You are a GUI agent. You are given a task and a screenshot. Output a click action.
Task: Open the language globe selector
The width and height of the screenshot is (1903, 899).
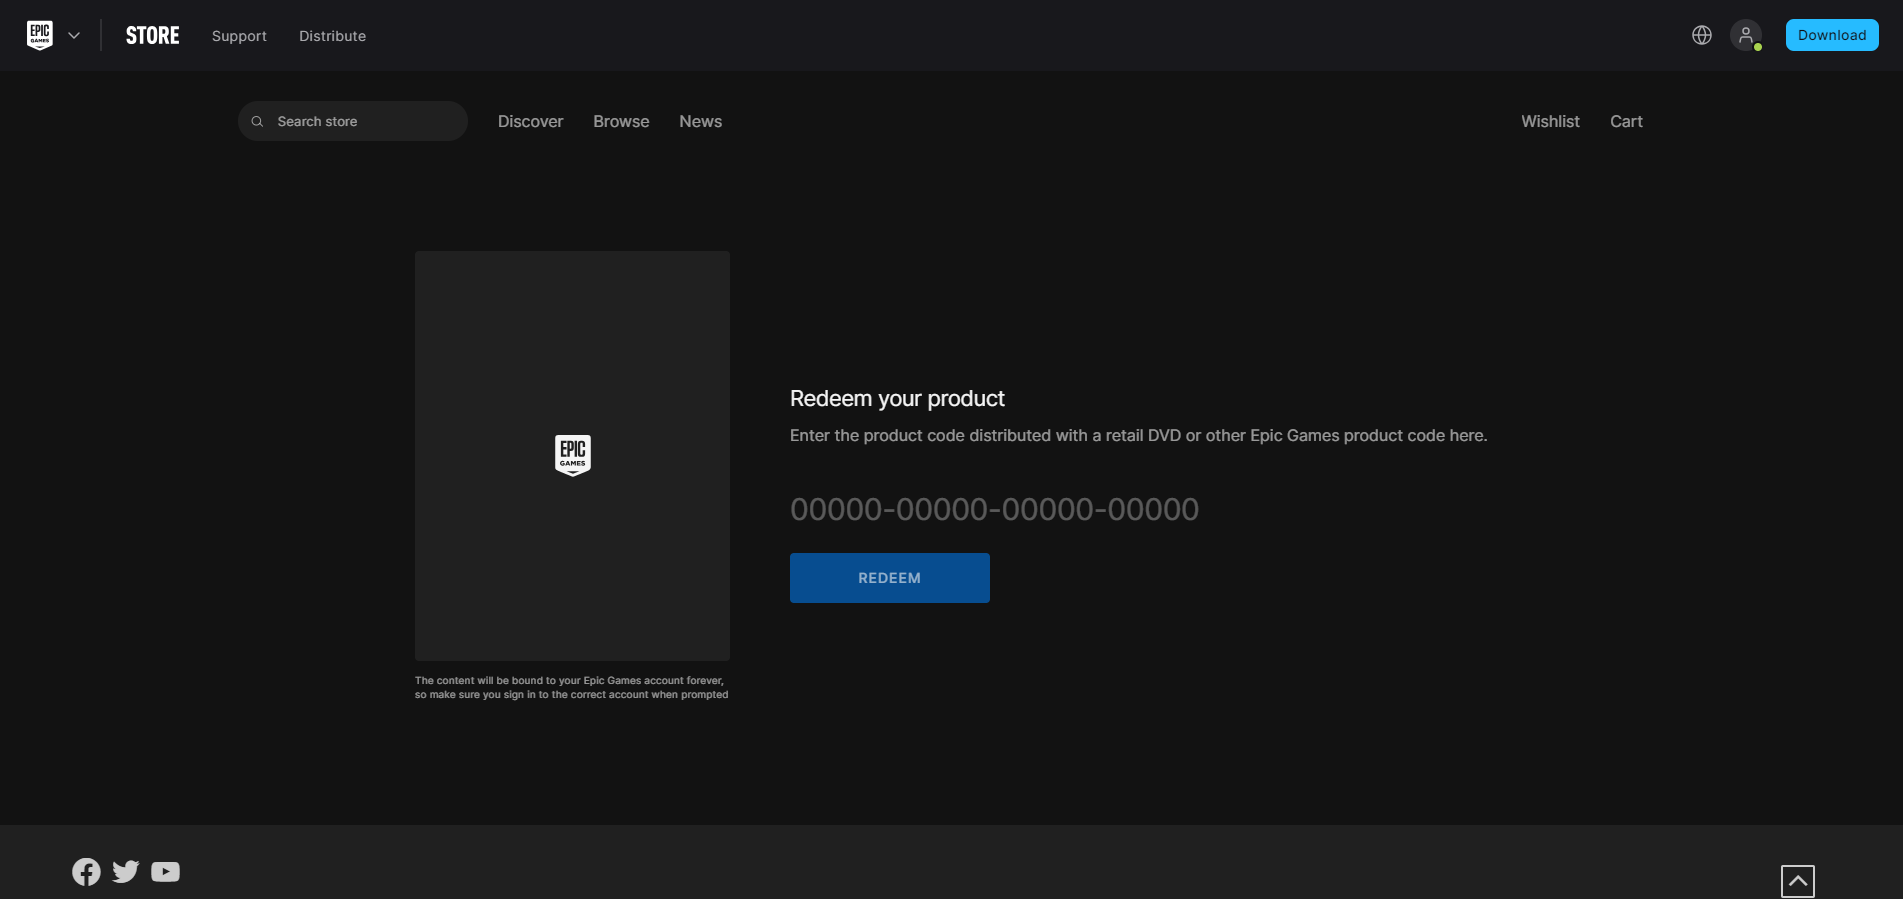point(1702,35)
